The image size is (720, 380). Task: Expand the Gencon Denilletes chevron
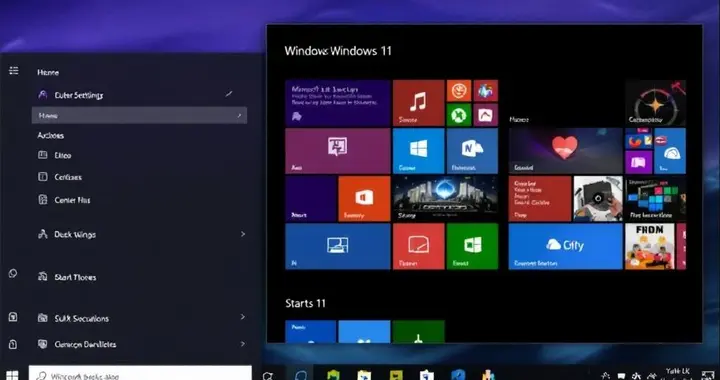click(243, 343)
